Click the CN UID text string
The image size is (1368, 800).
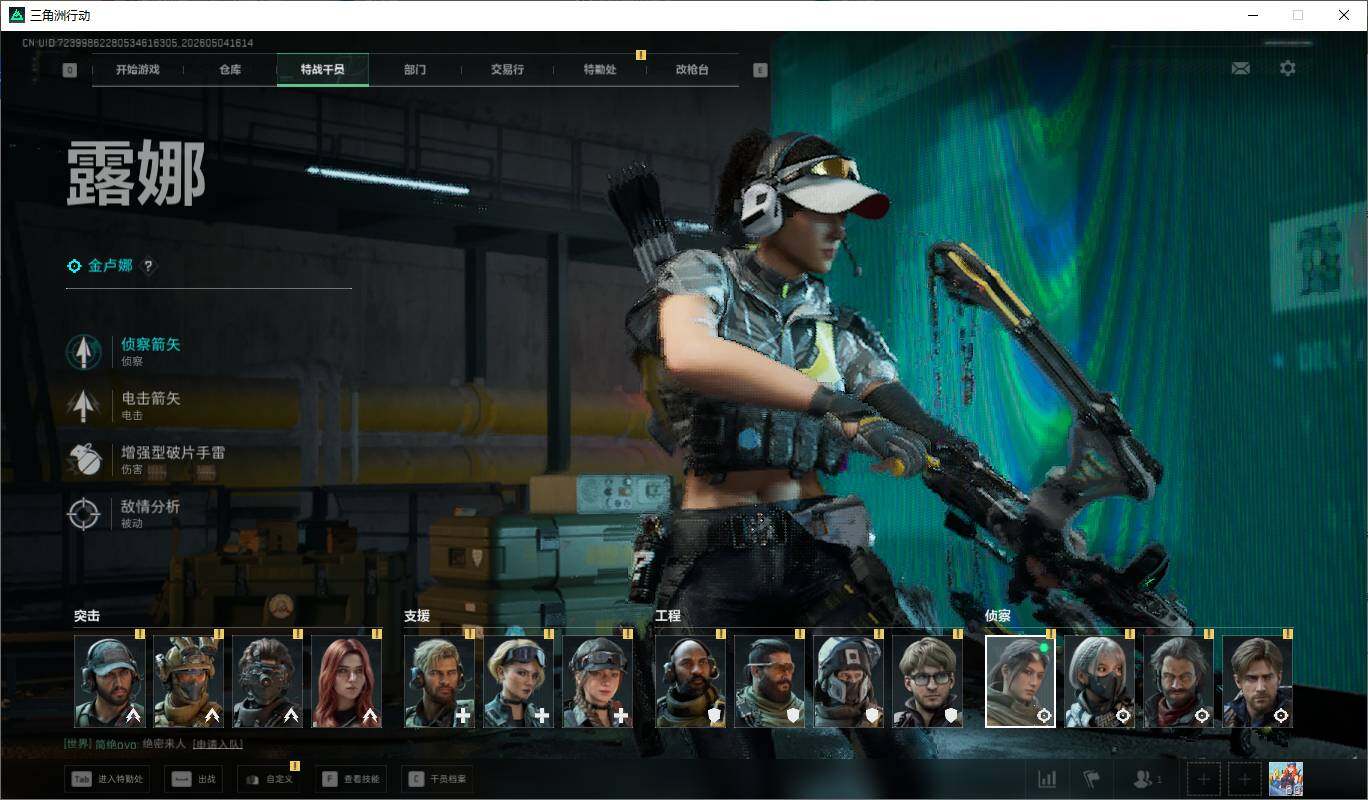(x=138, y=43)
